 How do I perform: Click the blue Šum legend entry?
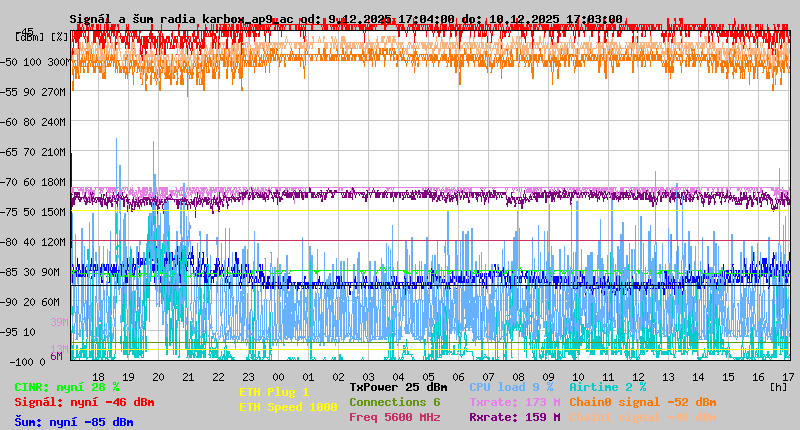click(x=74, y=422)
